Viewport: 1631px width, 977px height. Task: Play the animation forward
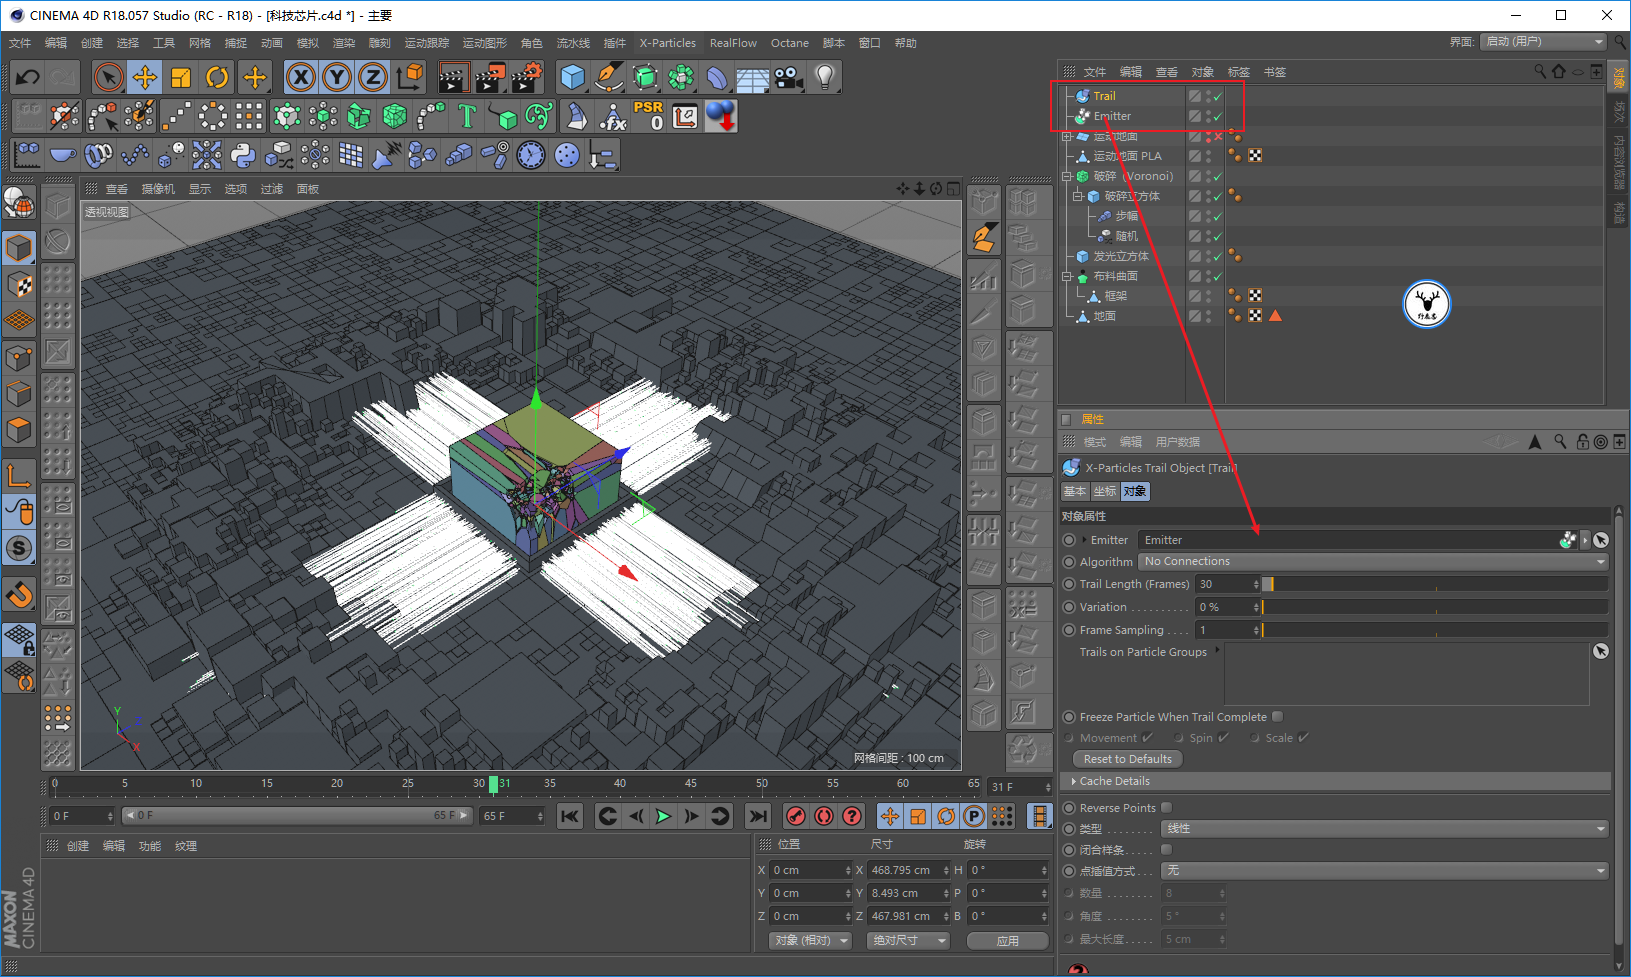tap(663, 816)
